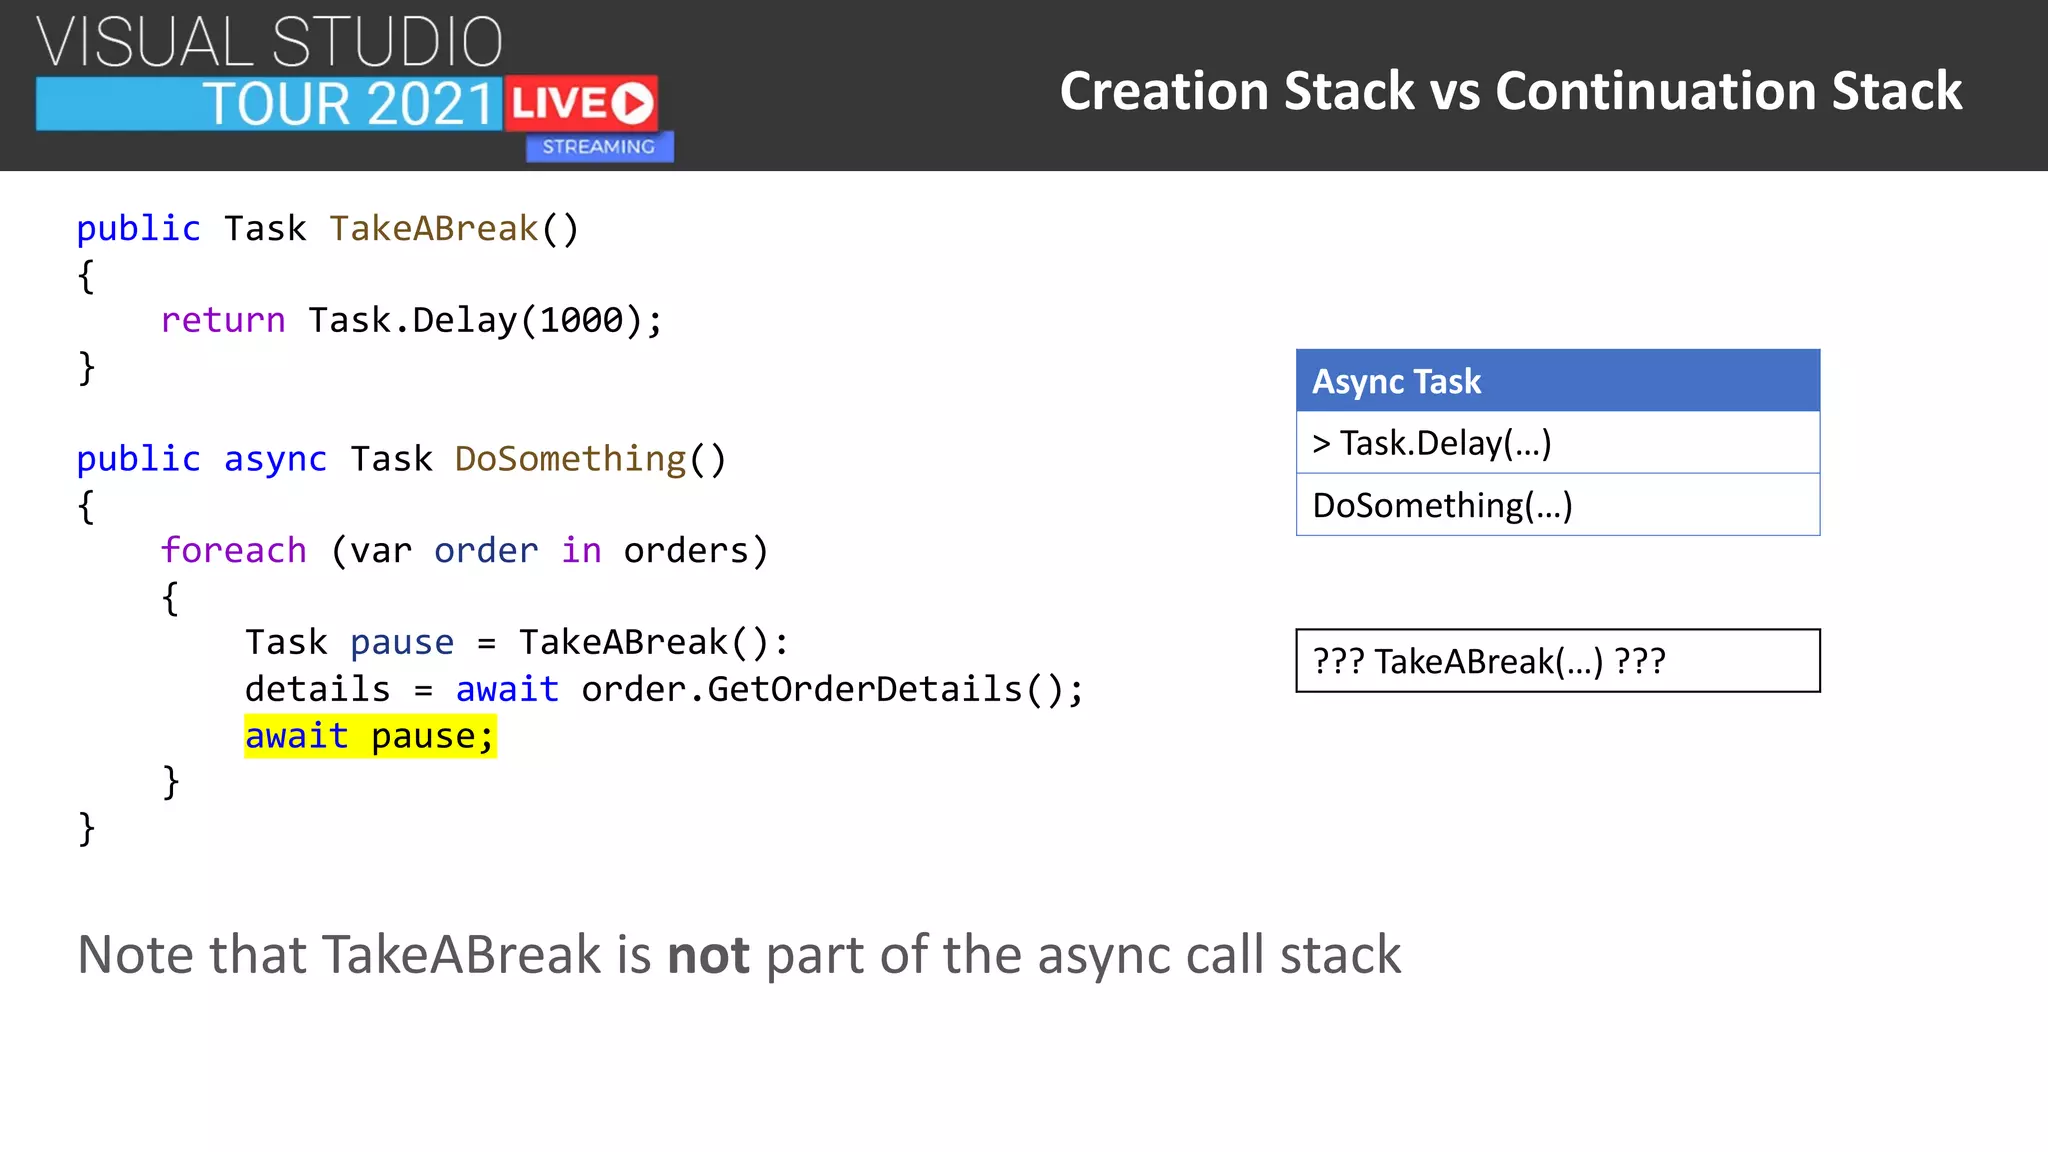
Task: Click the STREAMING label badge
Action: (x=599, y=147)
